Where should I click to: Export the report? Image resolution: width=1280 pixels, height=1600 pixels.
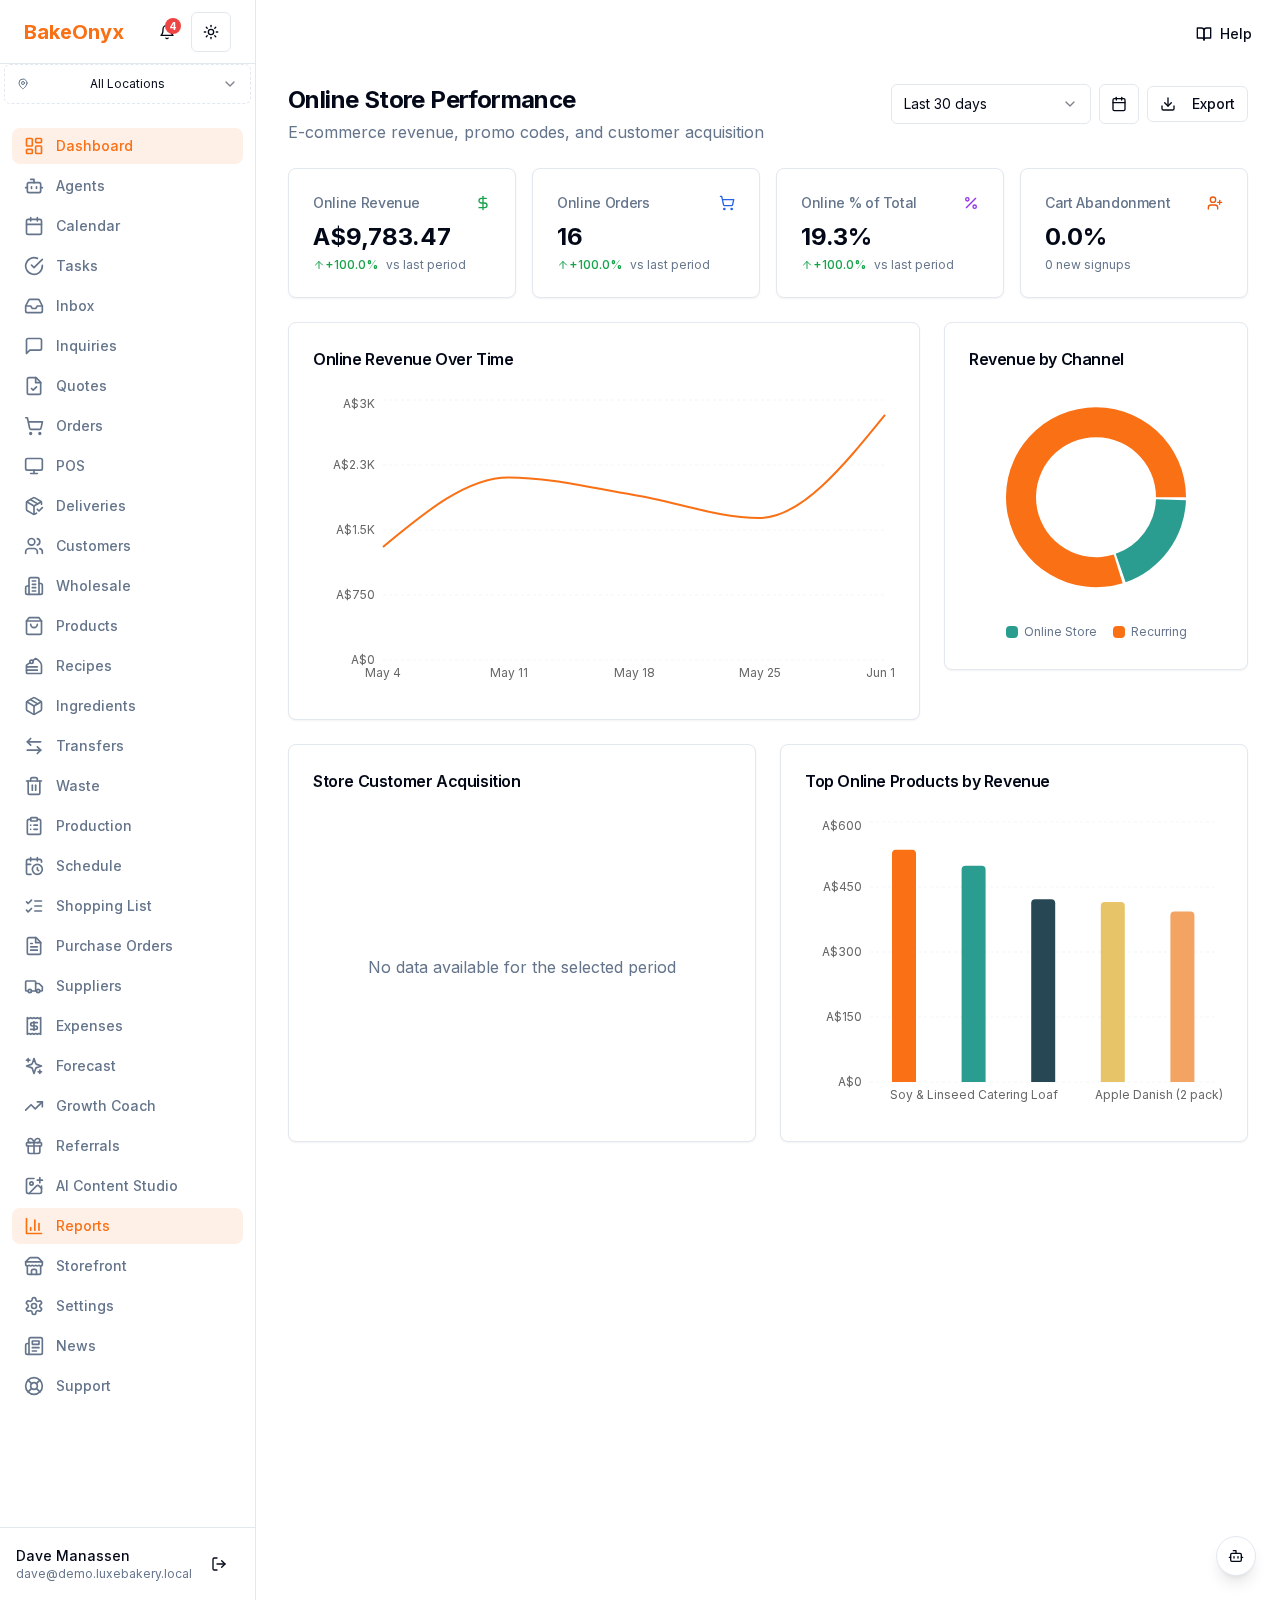[1197, 104]
